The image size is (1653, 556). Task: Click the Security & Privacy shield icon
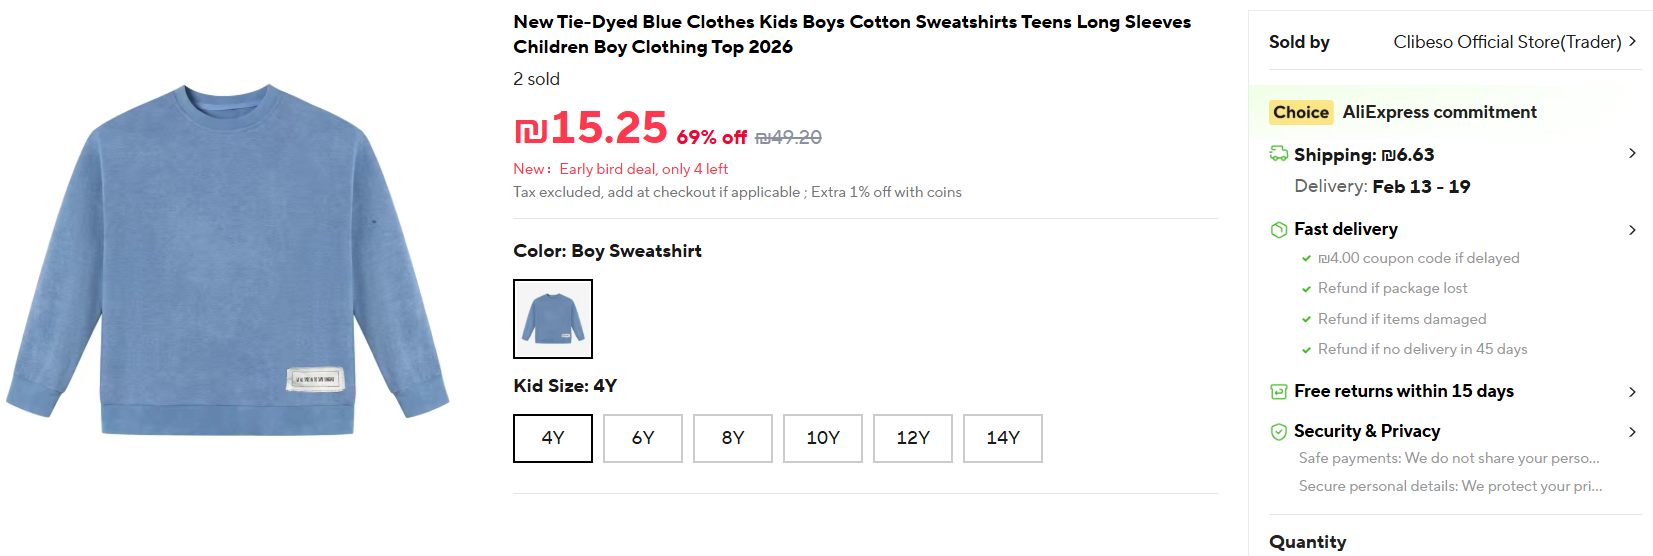coord(1279,432)
